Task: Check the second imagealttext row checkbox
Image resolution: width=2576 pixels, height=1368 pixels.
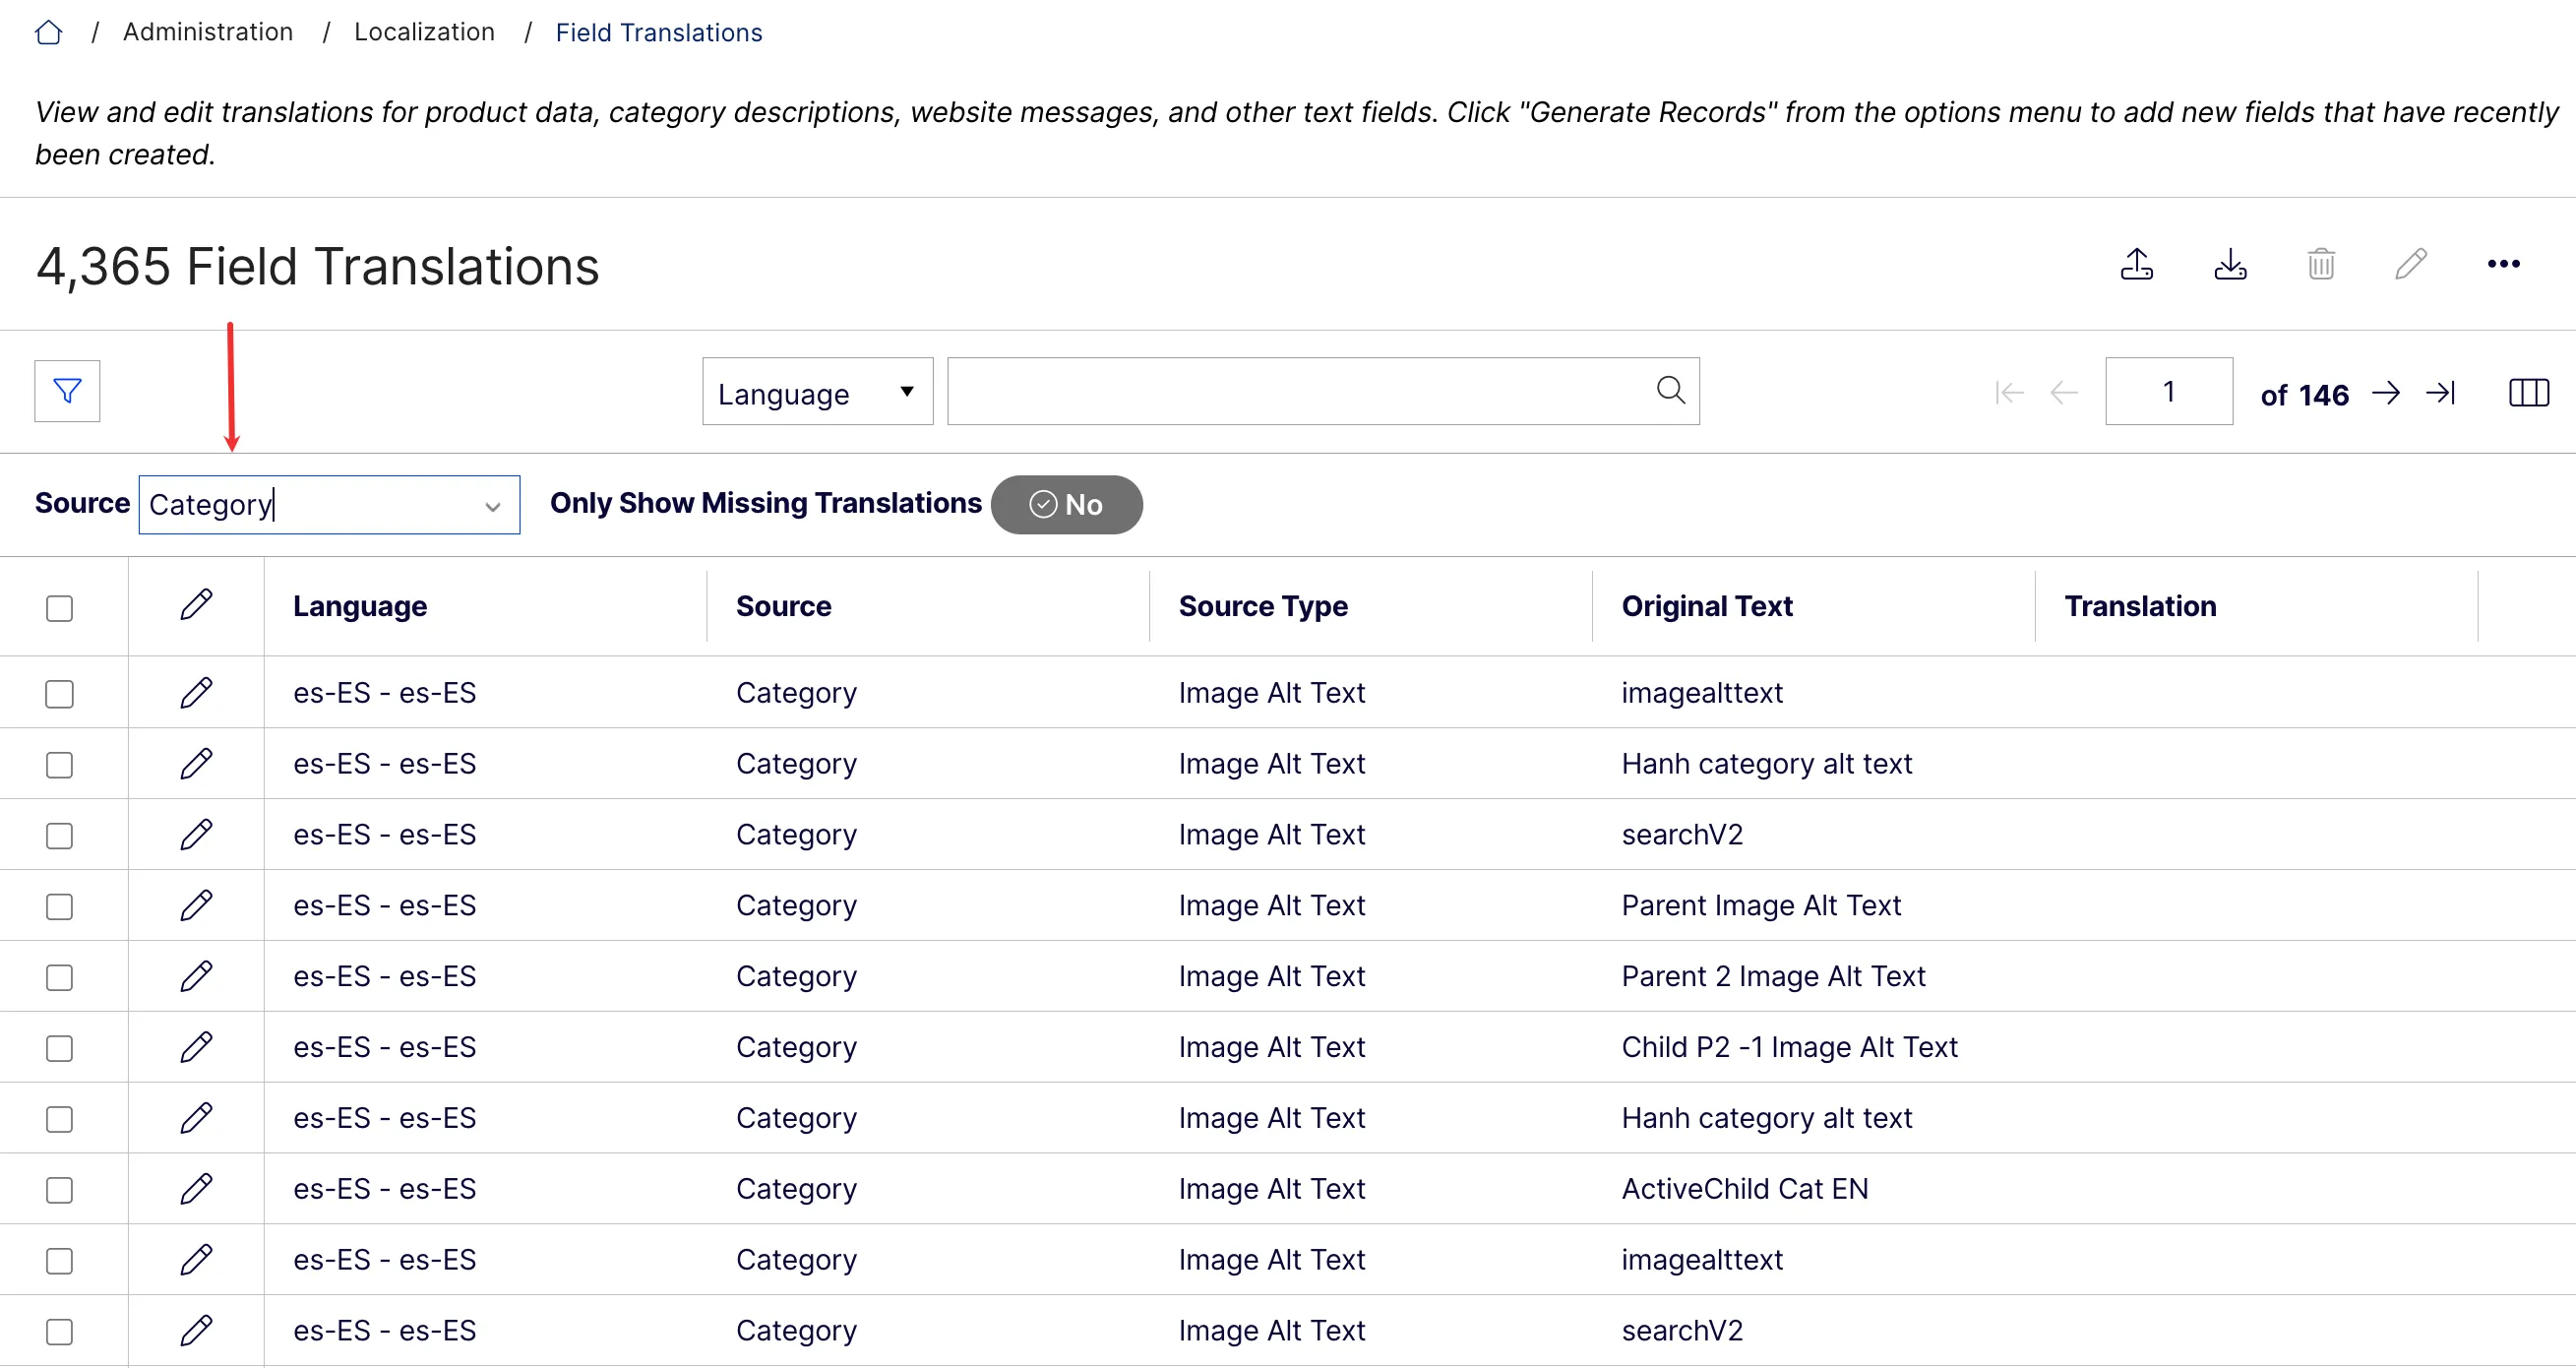Action: pos(60,1261)
